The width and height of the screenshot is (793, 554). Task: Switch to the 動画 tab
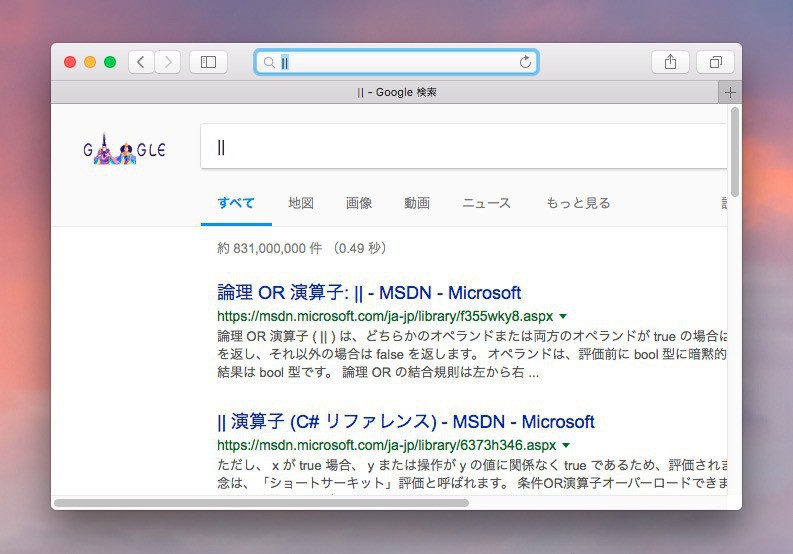[x=417, y=203]
